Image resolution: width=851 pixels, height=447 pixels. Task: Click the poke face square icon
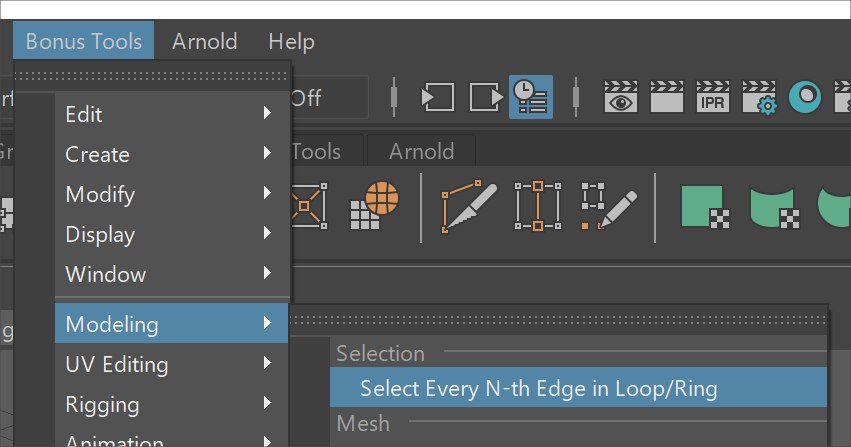(x=309, y=206)
